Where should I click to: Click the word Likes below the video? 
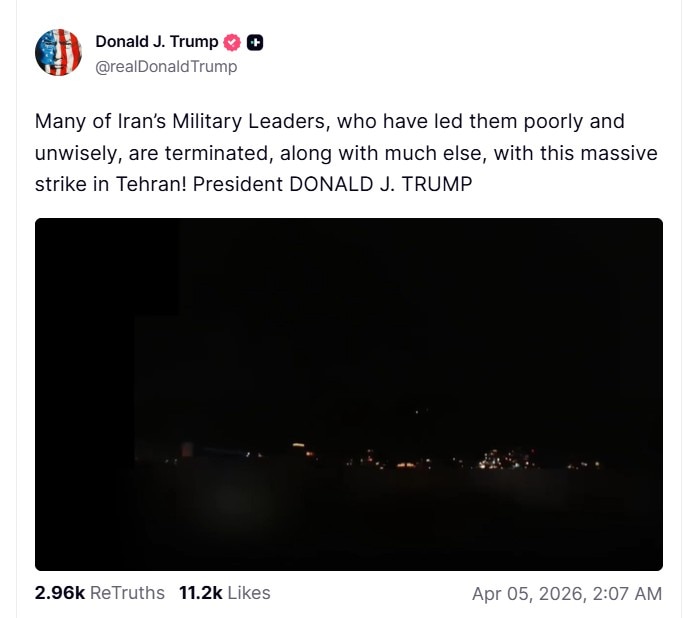click(x=249, y=593)
